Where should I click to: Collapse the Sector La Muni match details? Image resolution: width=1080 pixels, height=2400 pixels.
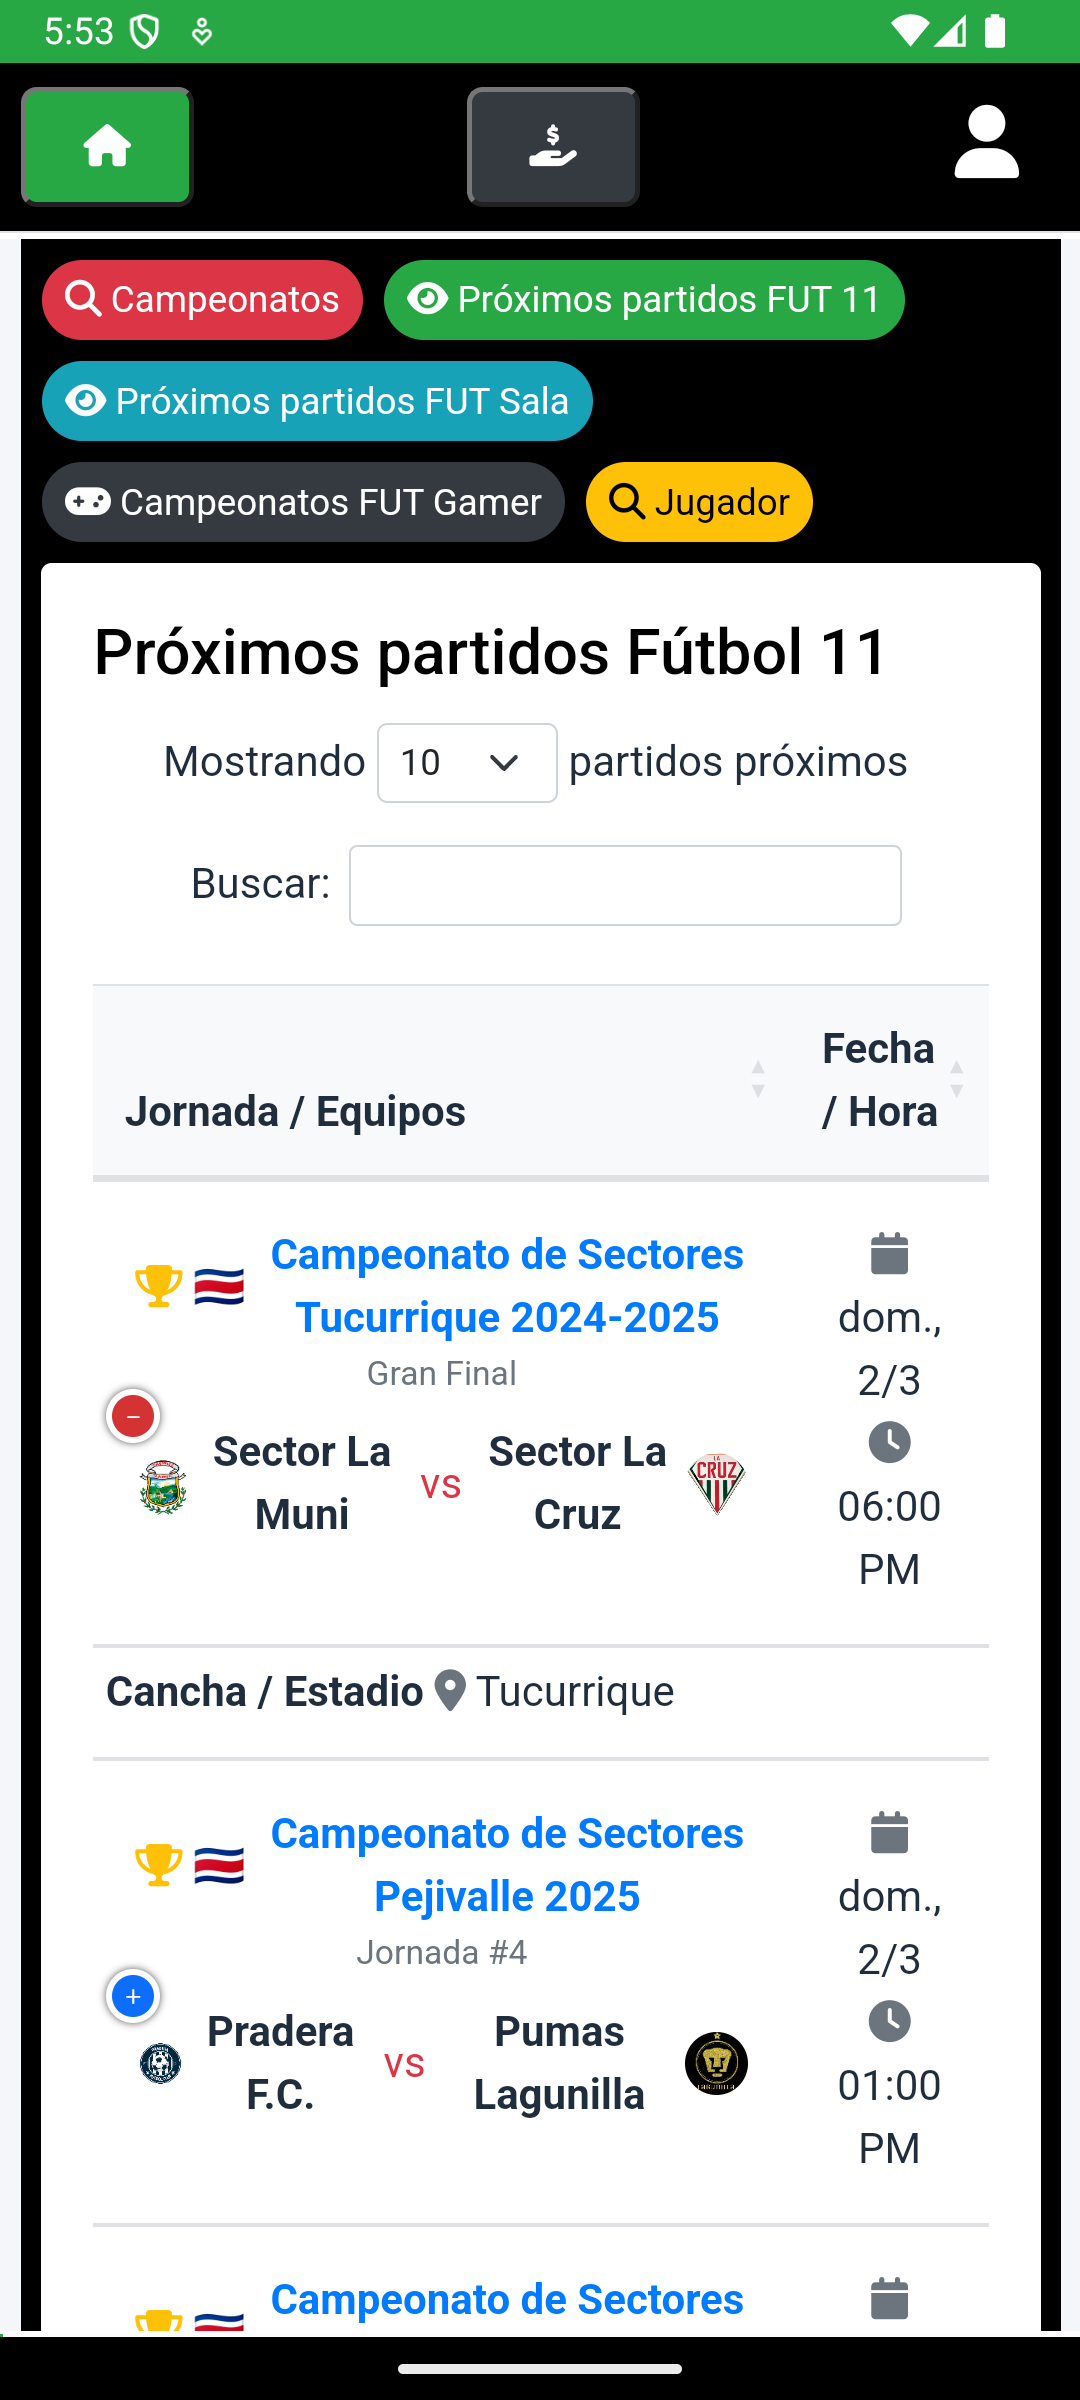[133, 1416]
